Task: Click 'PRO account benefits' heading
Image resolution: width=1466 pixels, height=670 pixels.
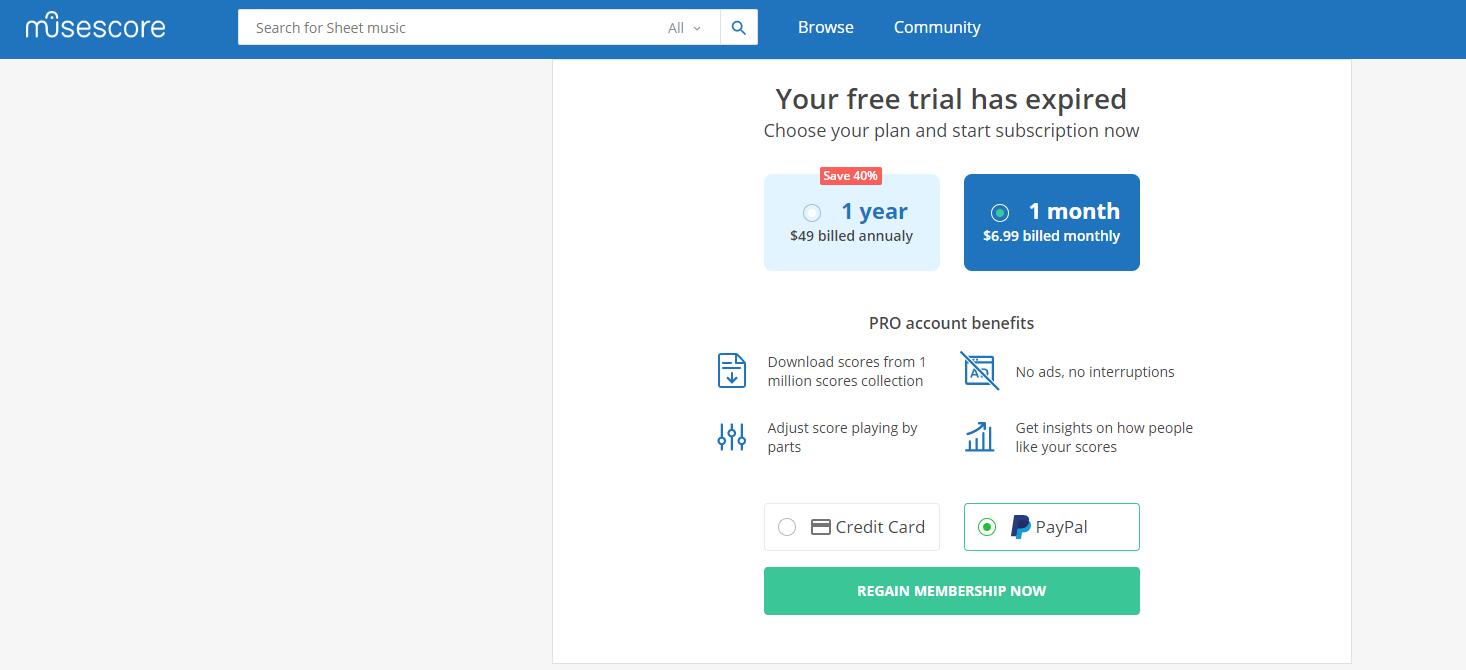Action: point(952,323)
